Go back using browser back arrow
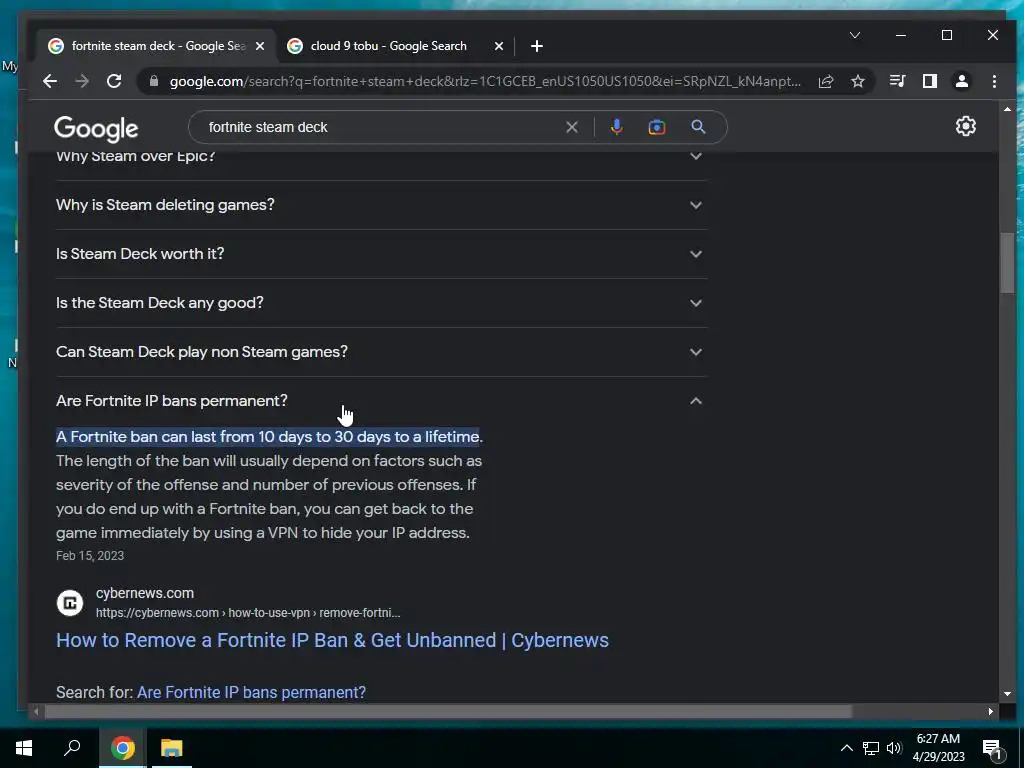This screenshot has width=1024, height=768. 50,81
